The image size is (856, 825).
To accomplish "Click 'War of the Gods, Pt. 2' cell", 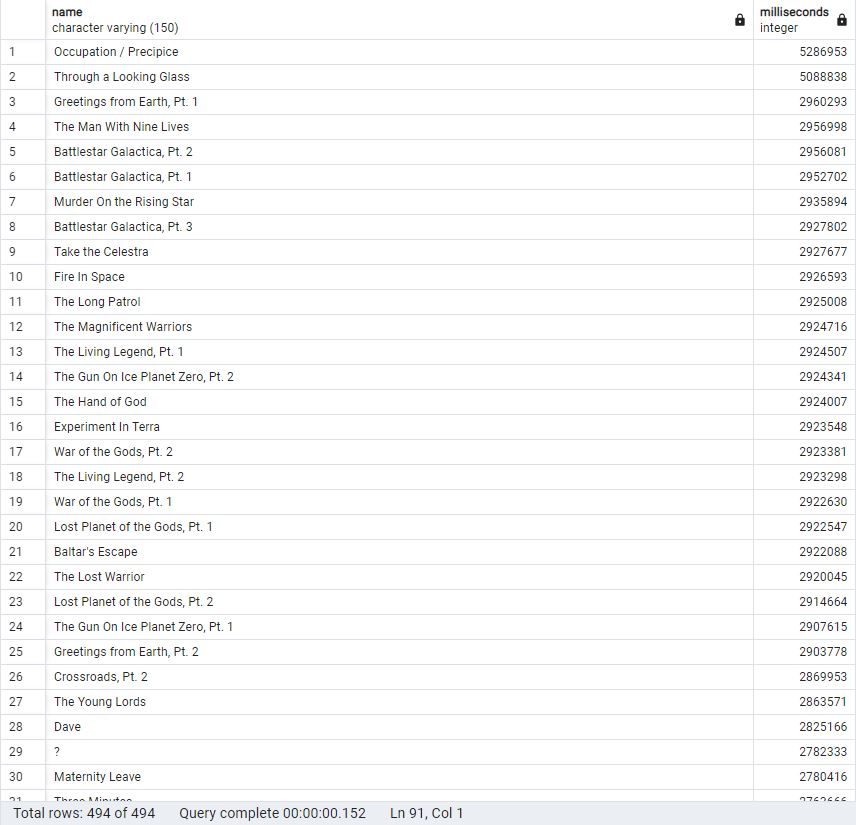I will (x=400, y=452).
